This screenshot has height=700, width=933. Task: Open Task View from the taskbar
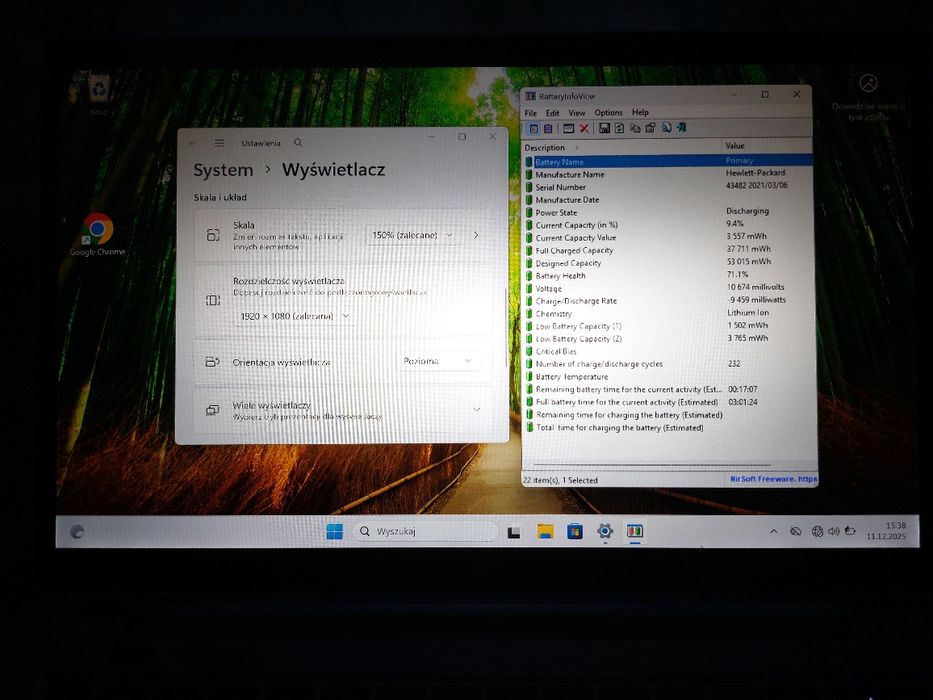point(514,532)
